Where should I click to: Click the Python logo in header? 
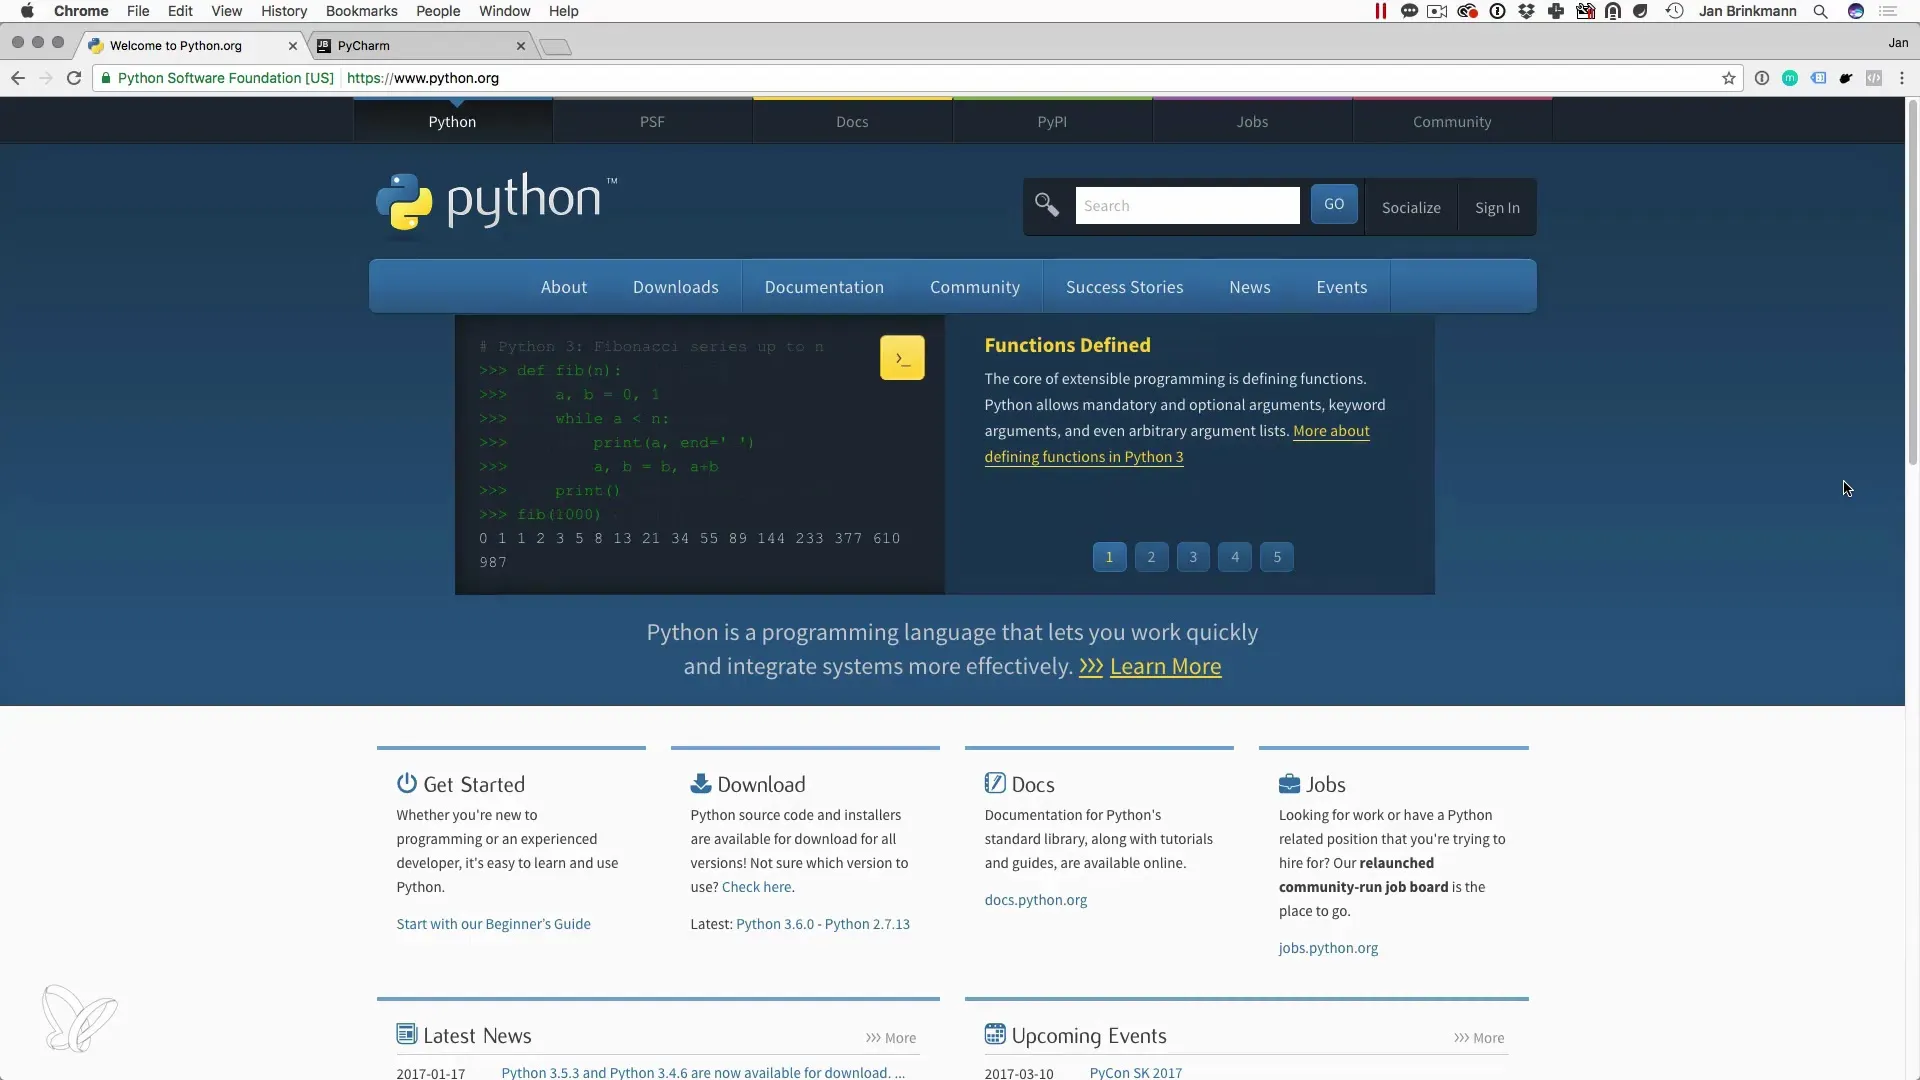pyautogui.click(x=497, y=203)
